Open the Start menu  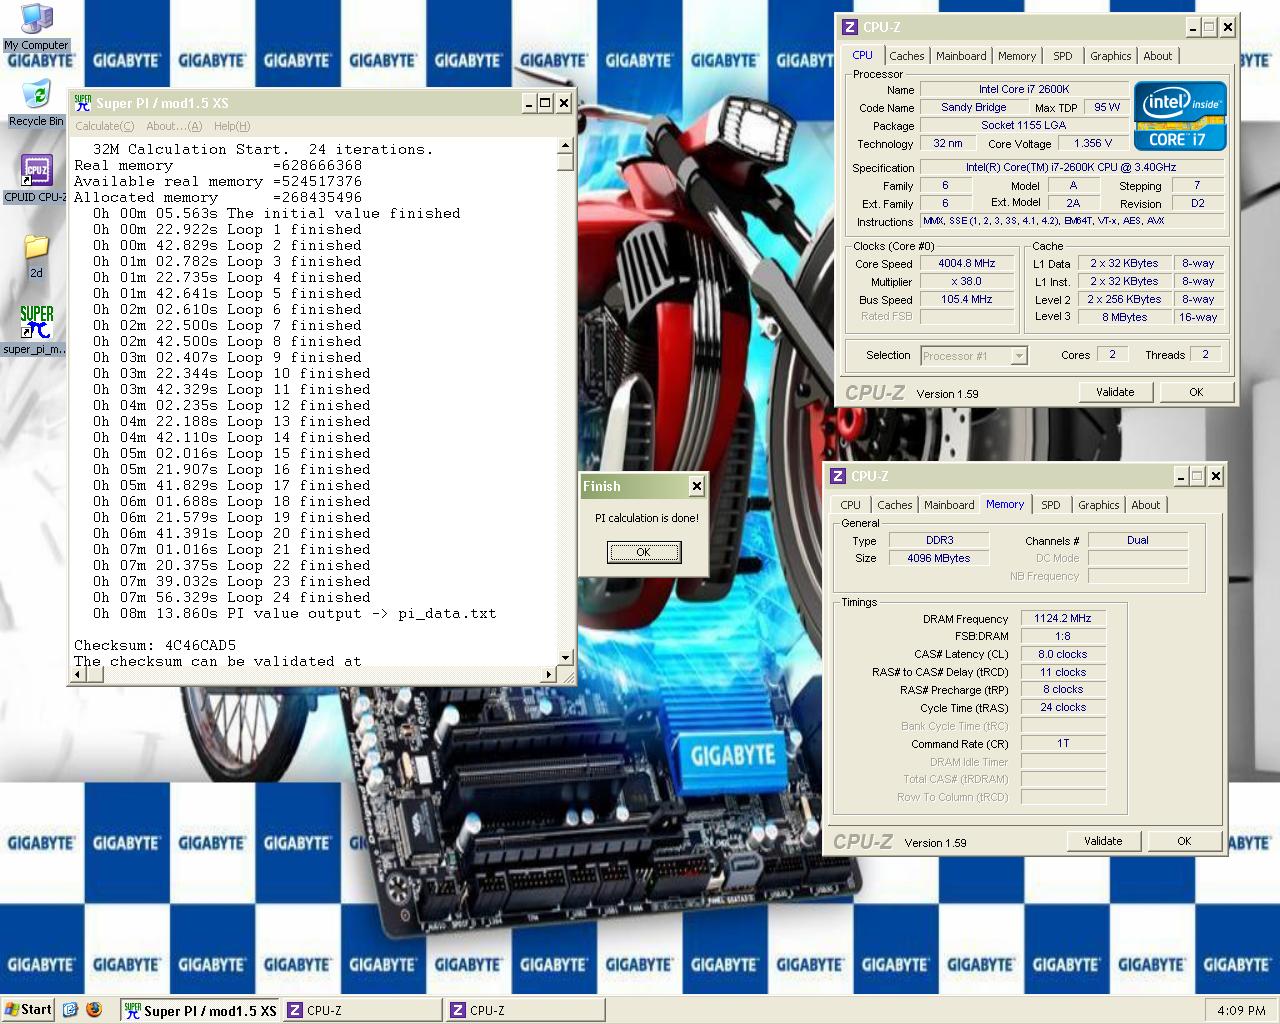[x=28, y=1010]
